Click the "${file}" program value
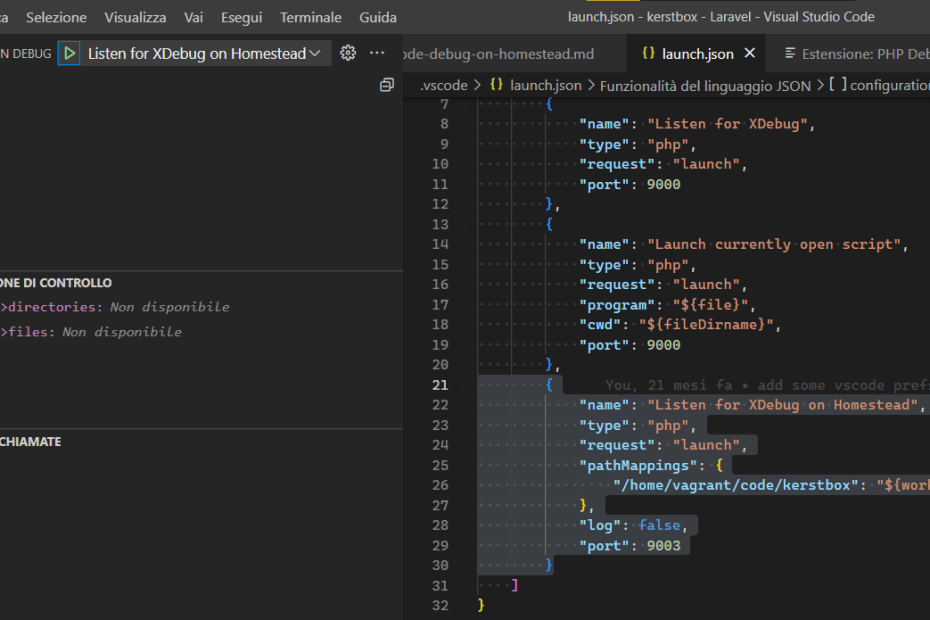This screenshot has width=930, height=620. [x=710, y=304]
